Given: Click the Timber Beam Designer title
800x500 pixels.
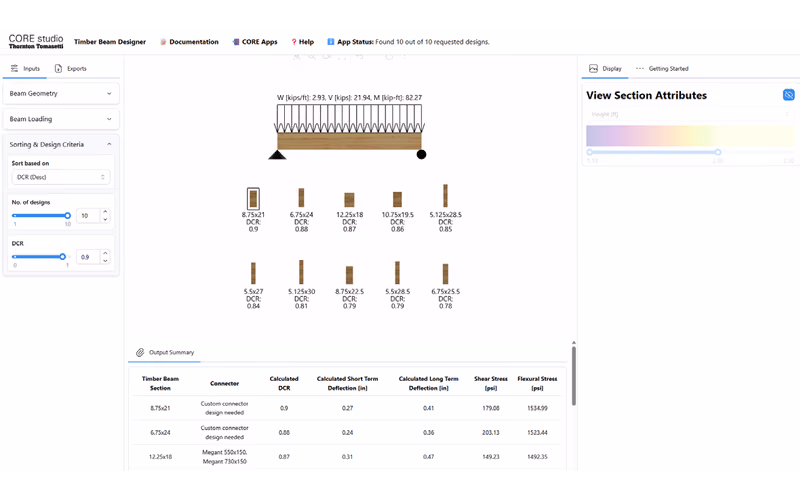Looking at the screenshot, I should pyautogui.click(x=110, y=42).
